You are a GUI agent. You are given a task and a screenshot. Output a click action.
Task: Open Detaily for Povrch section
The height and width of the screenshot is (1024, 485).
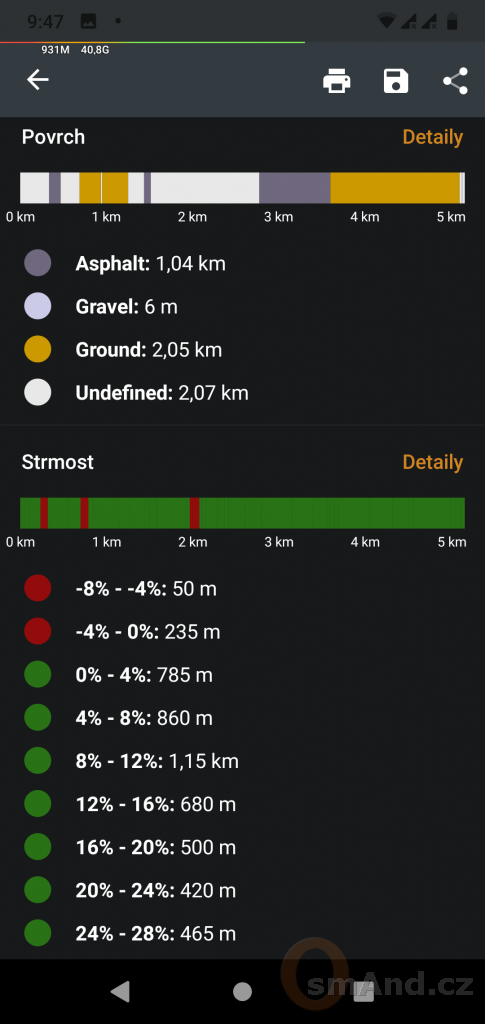pos(433,137)
